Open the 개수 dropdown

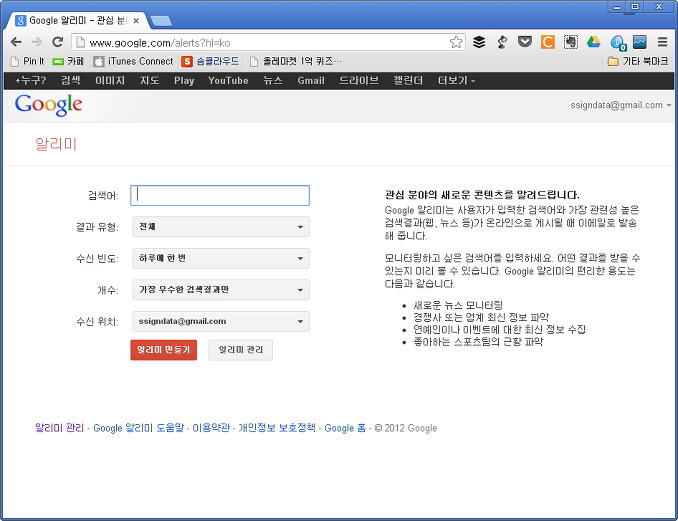click(221, 290)
